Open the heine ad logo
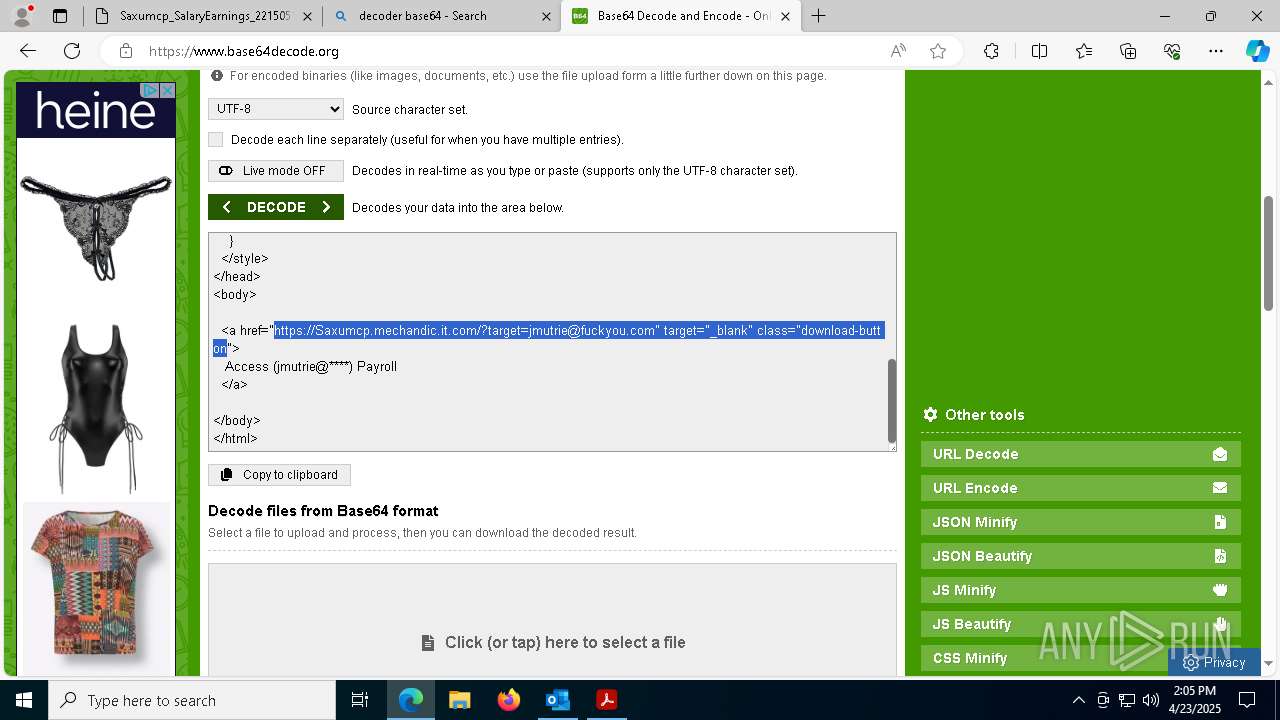This screenshot has width=1280, height=720. [96, 110]
